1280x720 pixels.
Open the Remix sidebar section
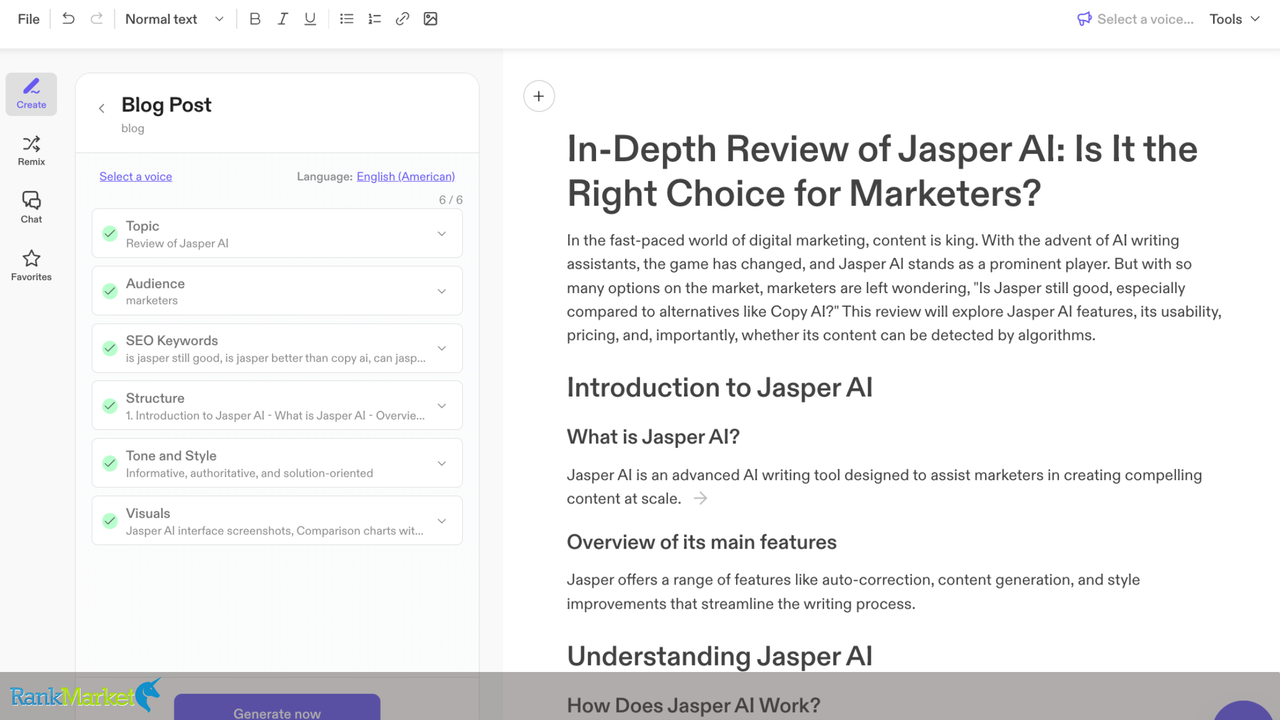coord(31,151)
